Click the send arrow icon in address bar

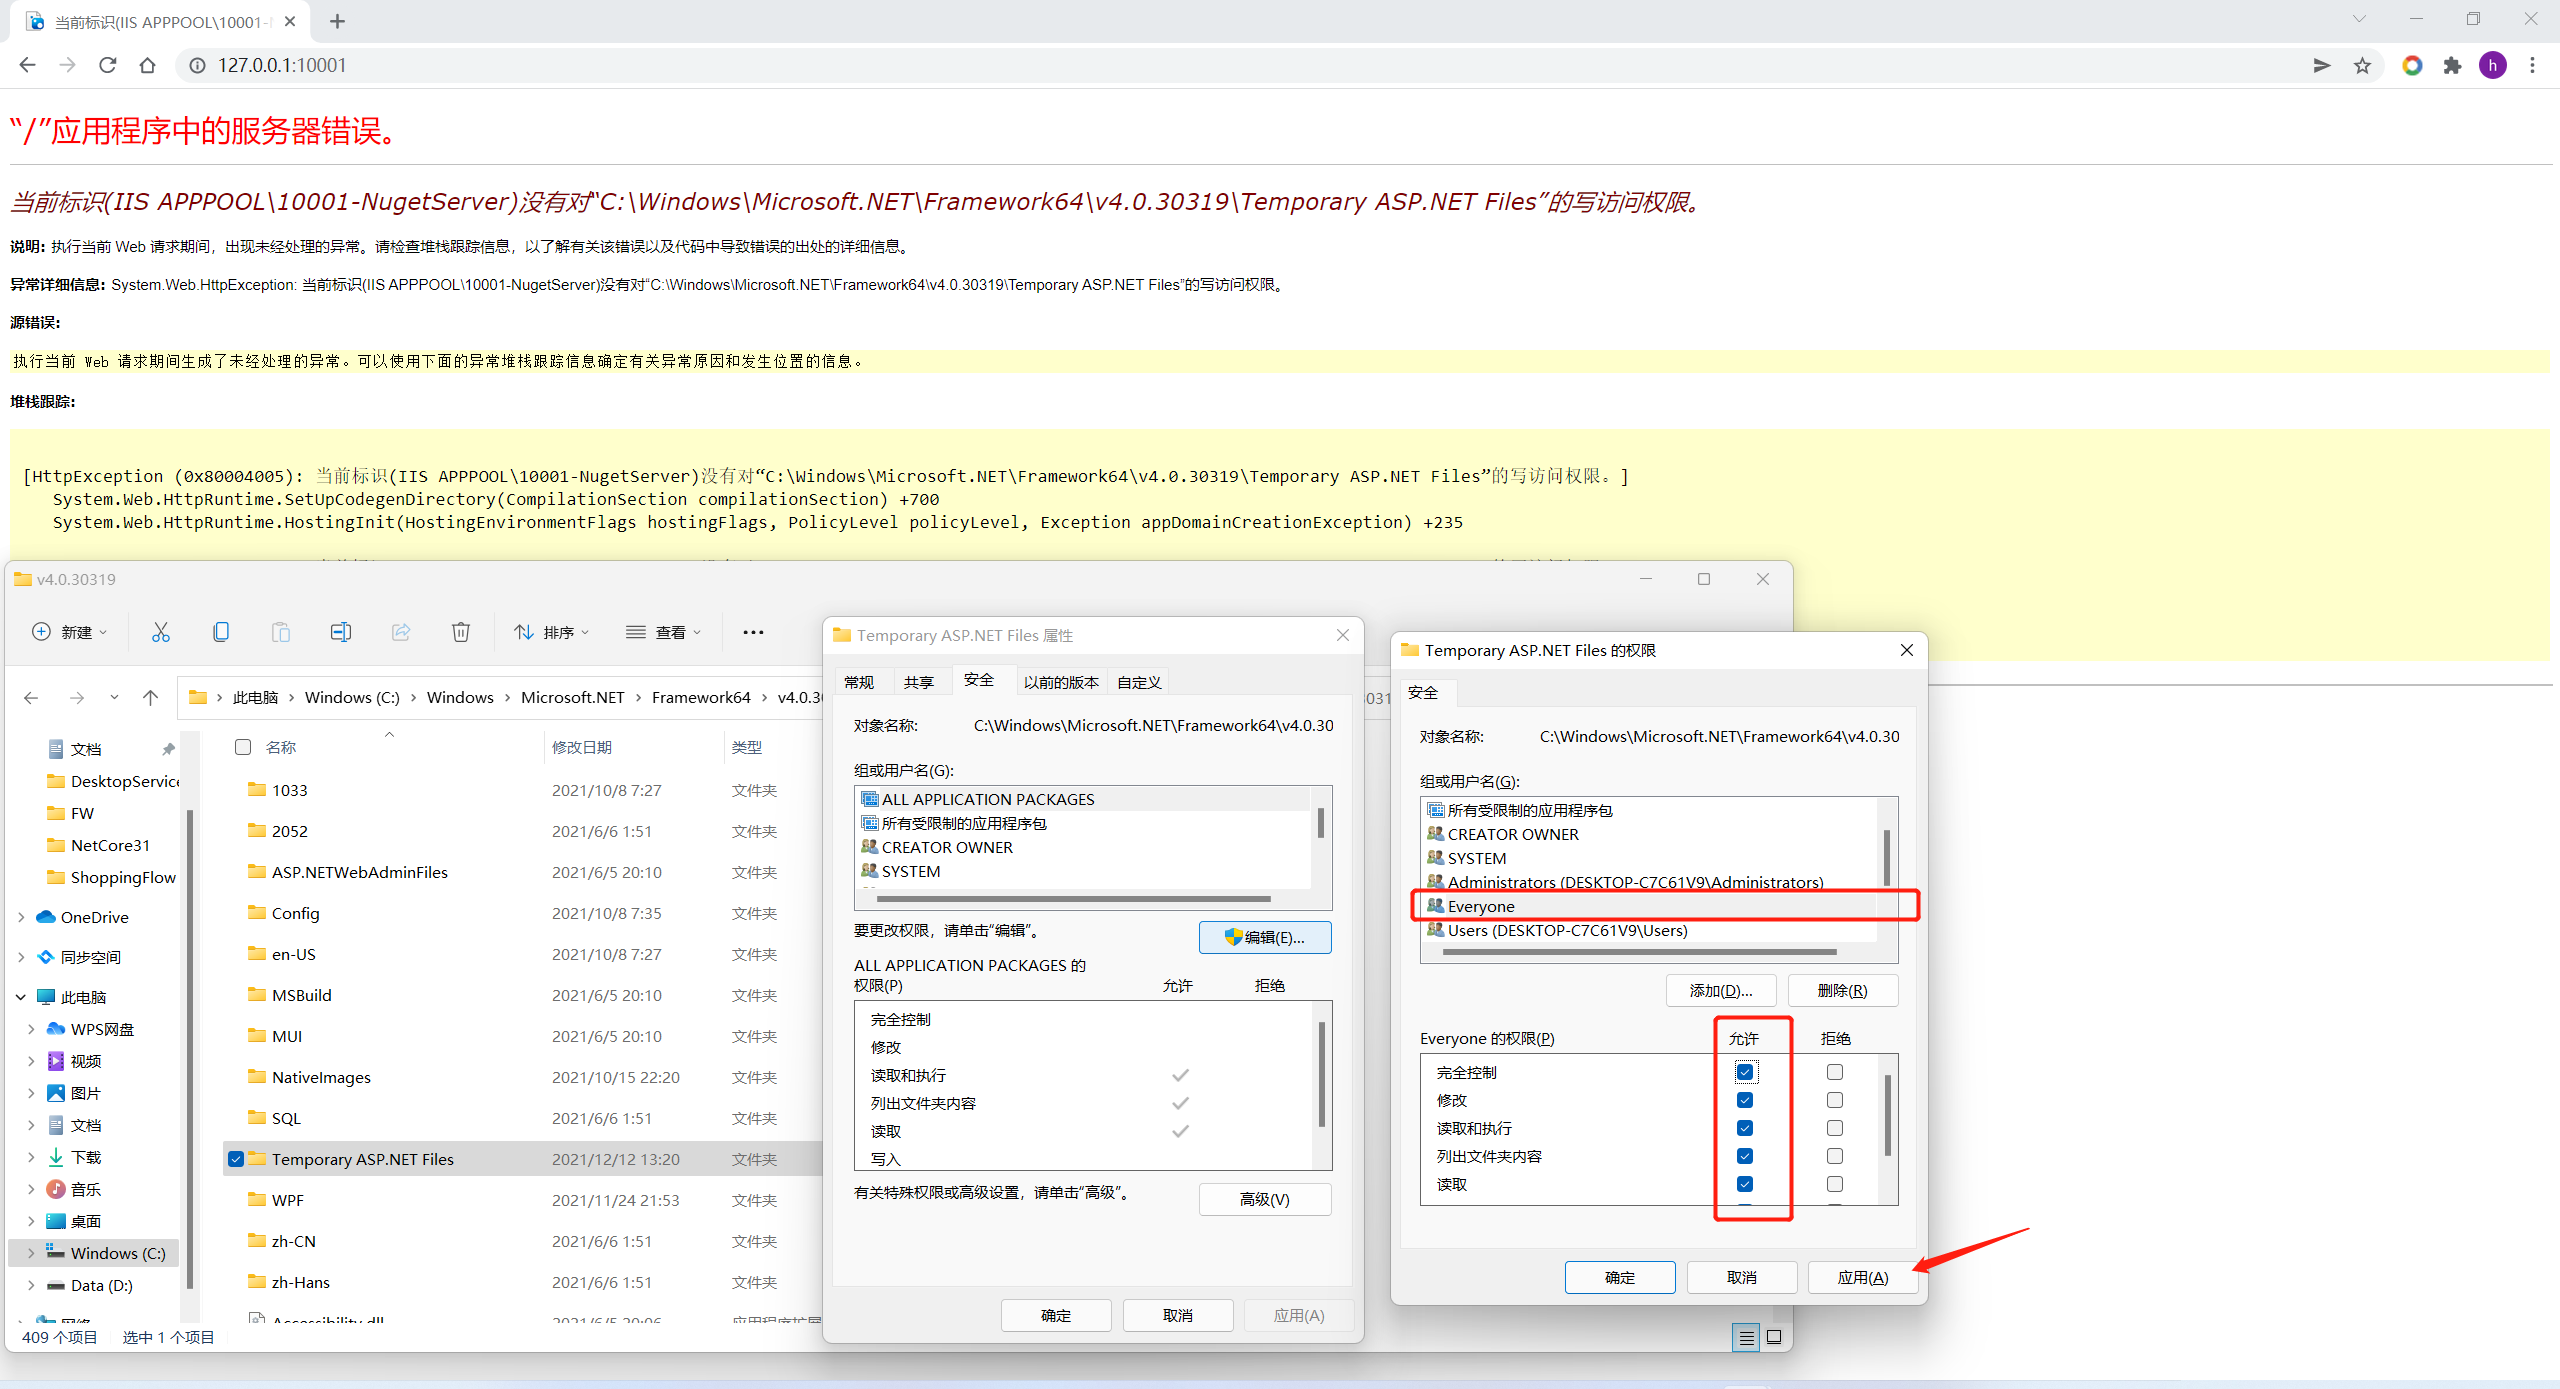(x=2322, y=65)
